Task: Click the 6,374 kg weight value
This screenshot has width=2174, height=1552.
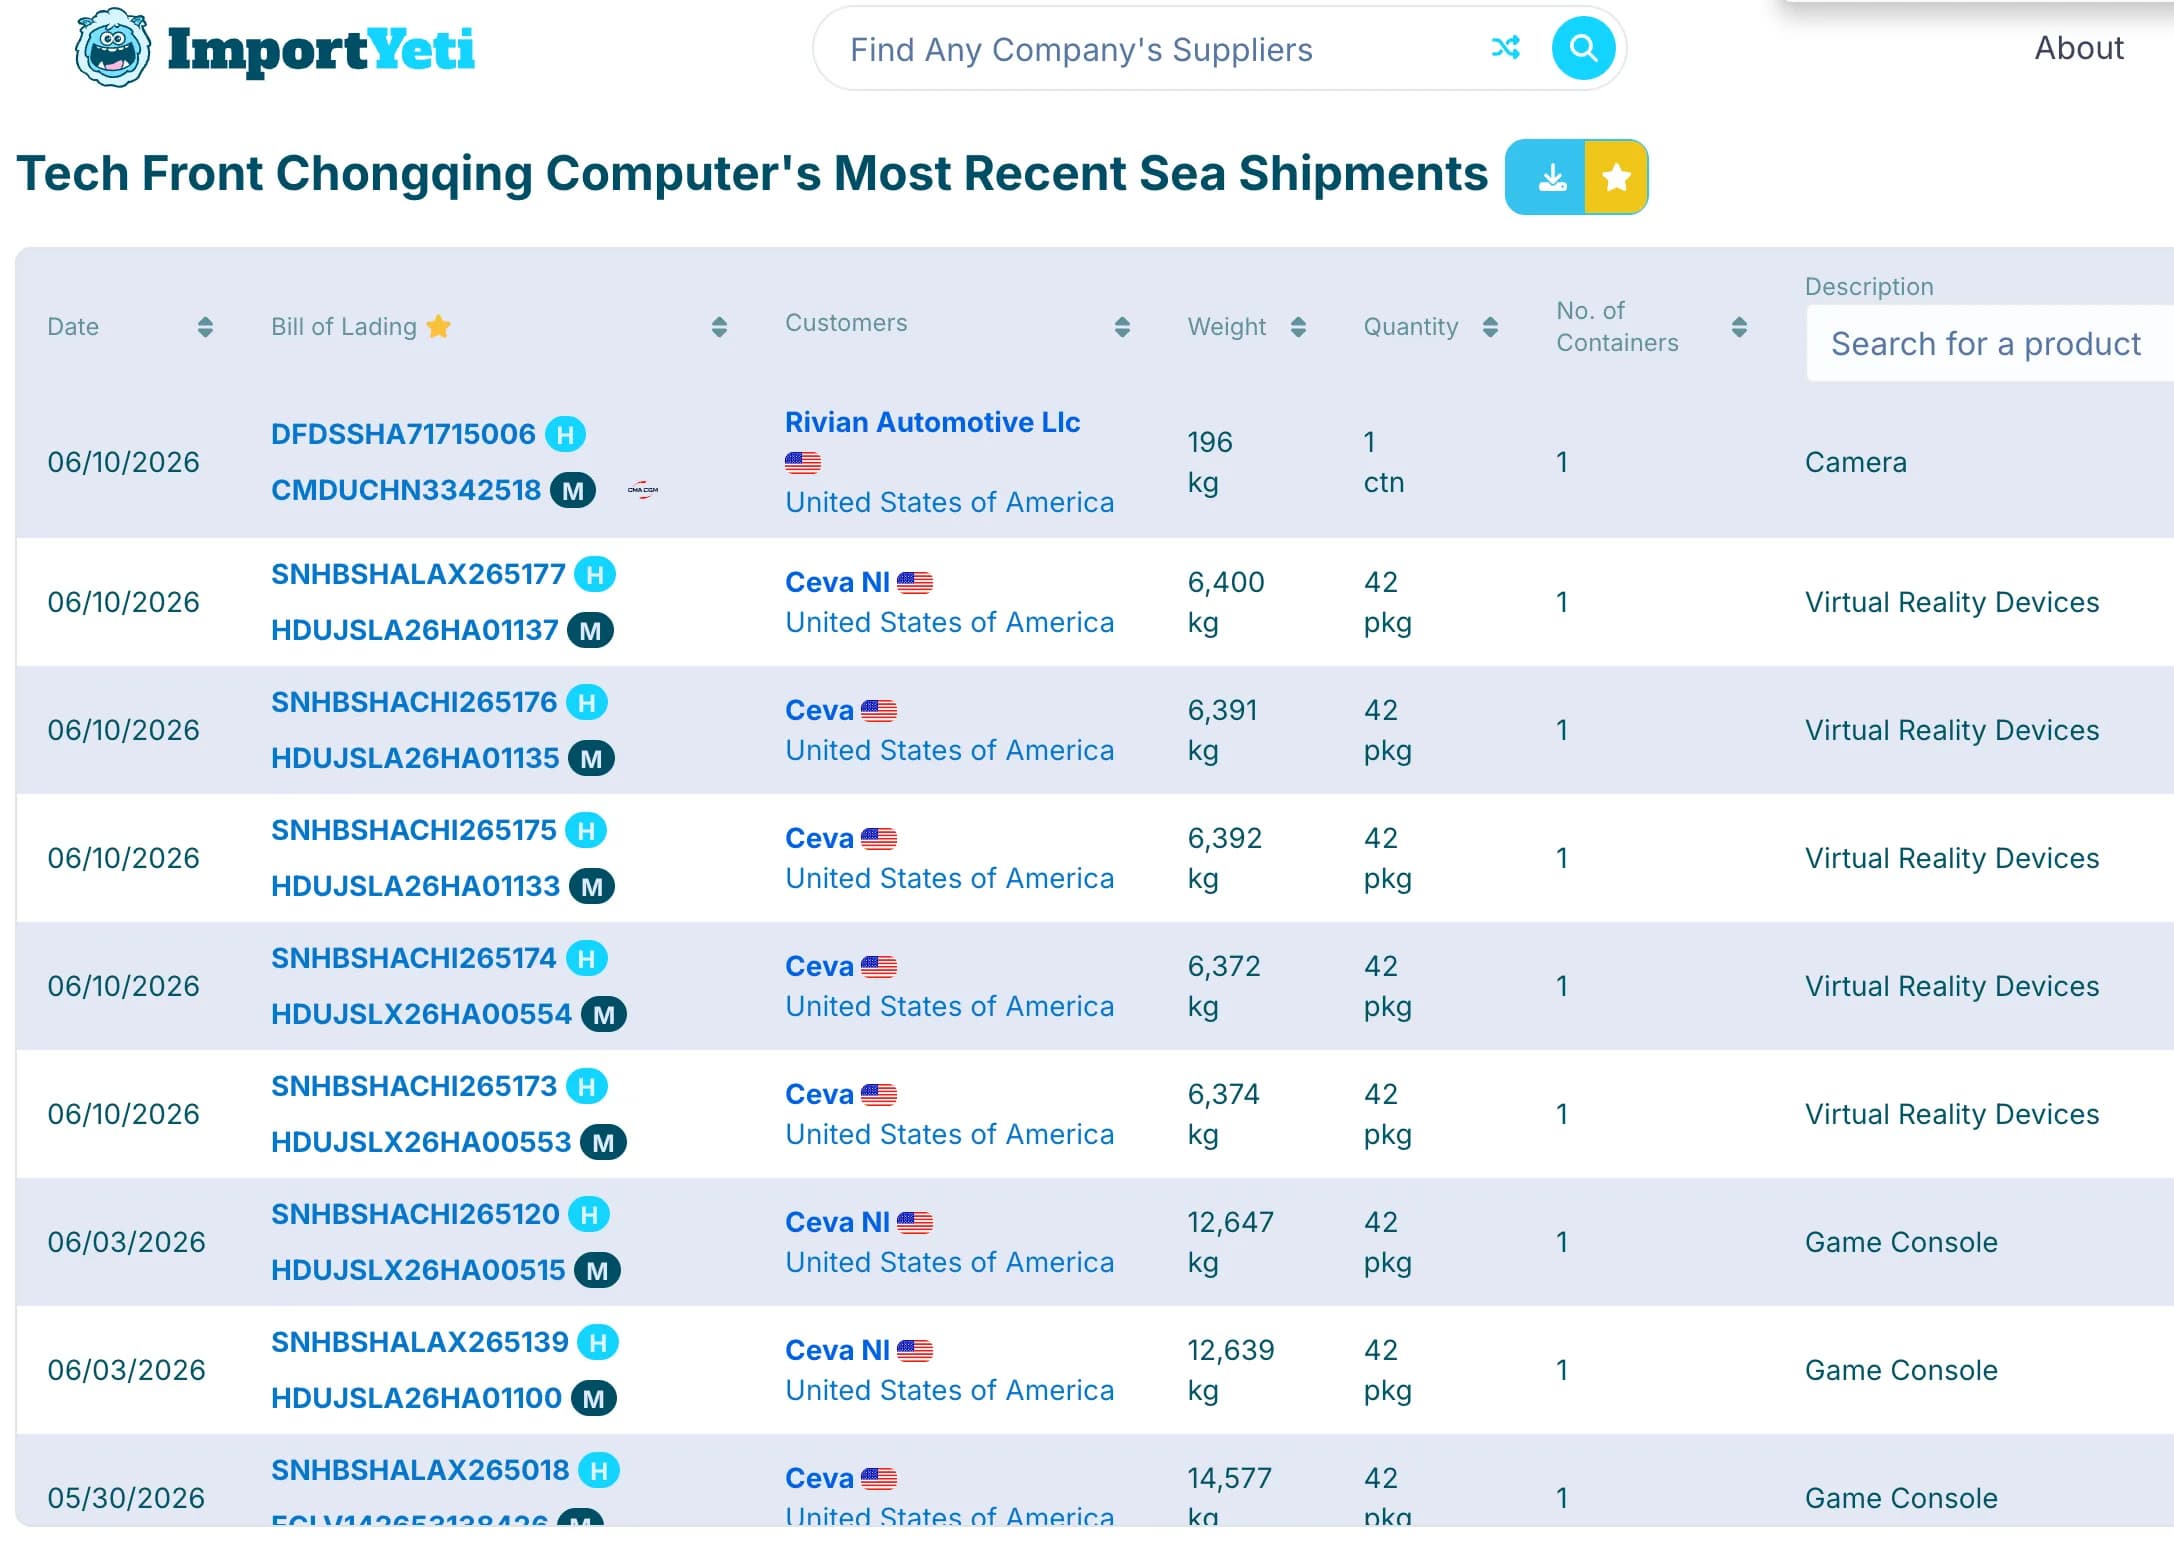Action: (x=1223, y=1114)
